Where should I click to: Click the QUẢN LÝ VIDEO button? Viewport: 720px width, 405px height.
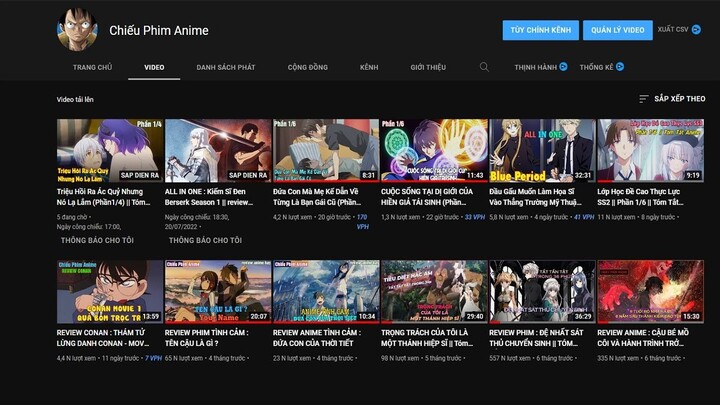[618, 30]
